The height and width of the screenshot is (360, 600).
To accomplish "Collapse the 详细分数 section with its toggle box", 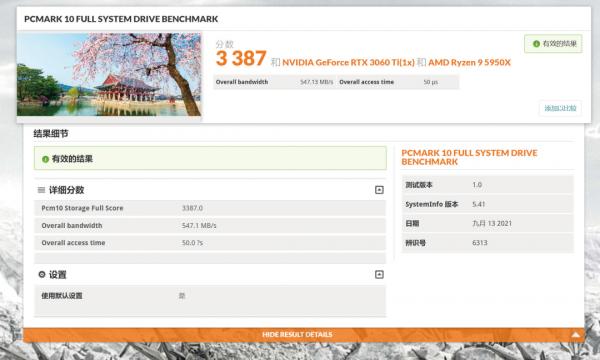I will [x=379, y=190].
